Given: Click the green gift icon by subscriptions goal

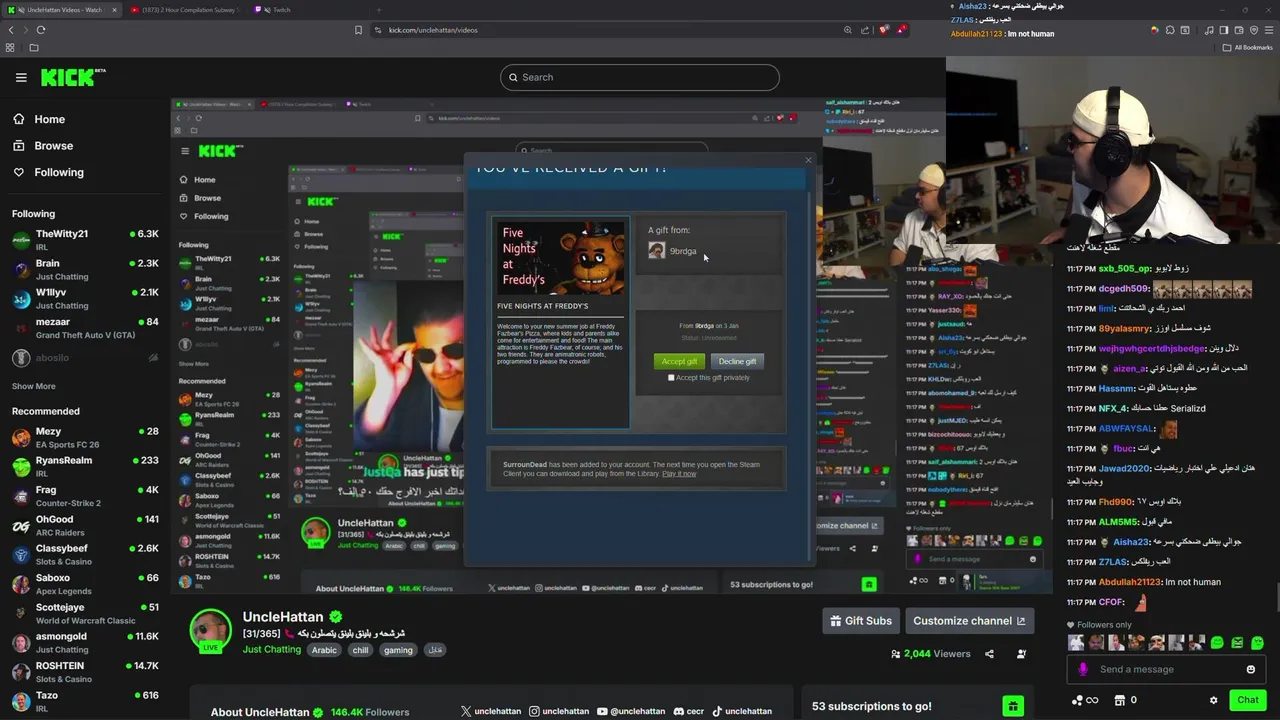Looking at the screenshot, I should 1013,706.
